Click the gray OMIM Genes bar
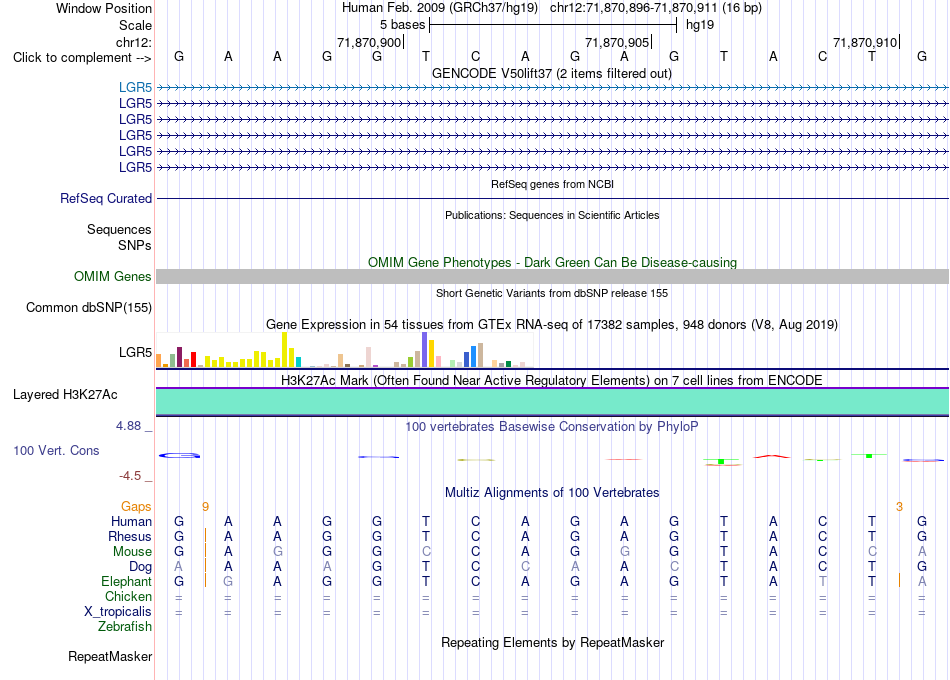Image resolution: width=950 pixels, height=680 pixels. pos(552,276)
